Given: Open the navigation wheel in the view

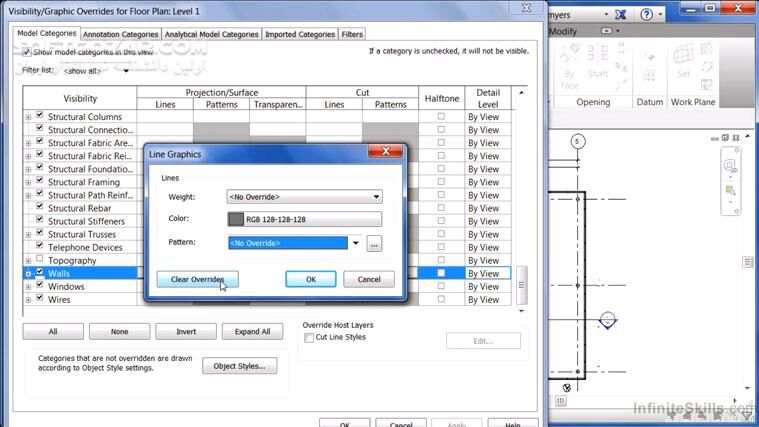Looking at the screenshot, I should tap(732, 166).
